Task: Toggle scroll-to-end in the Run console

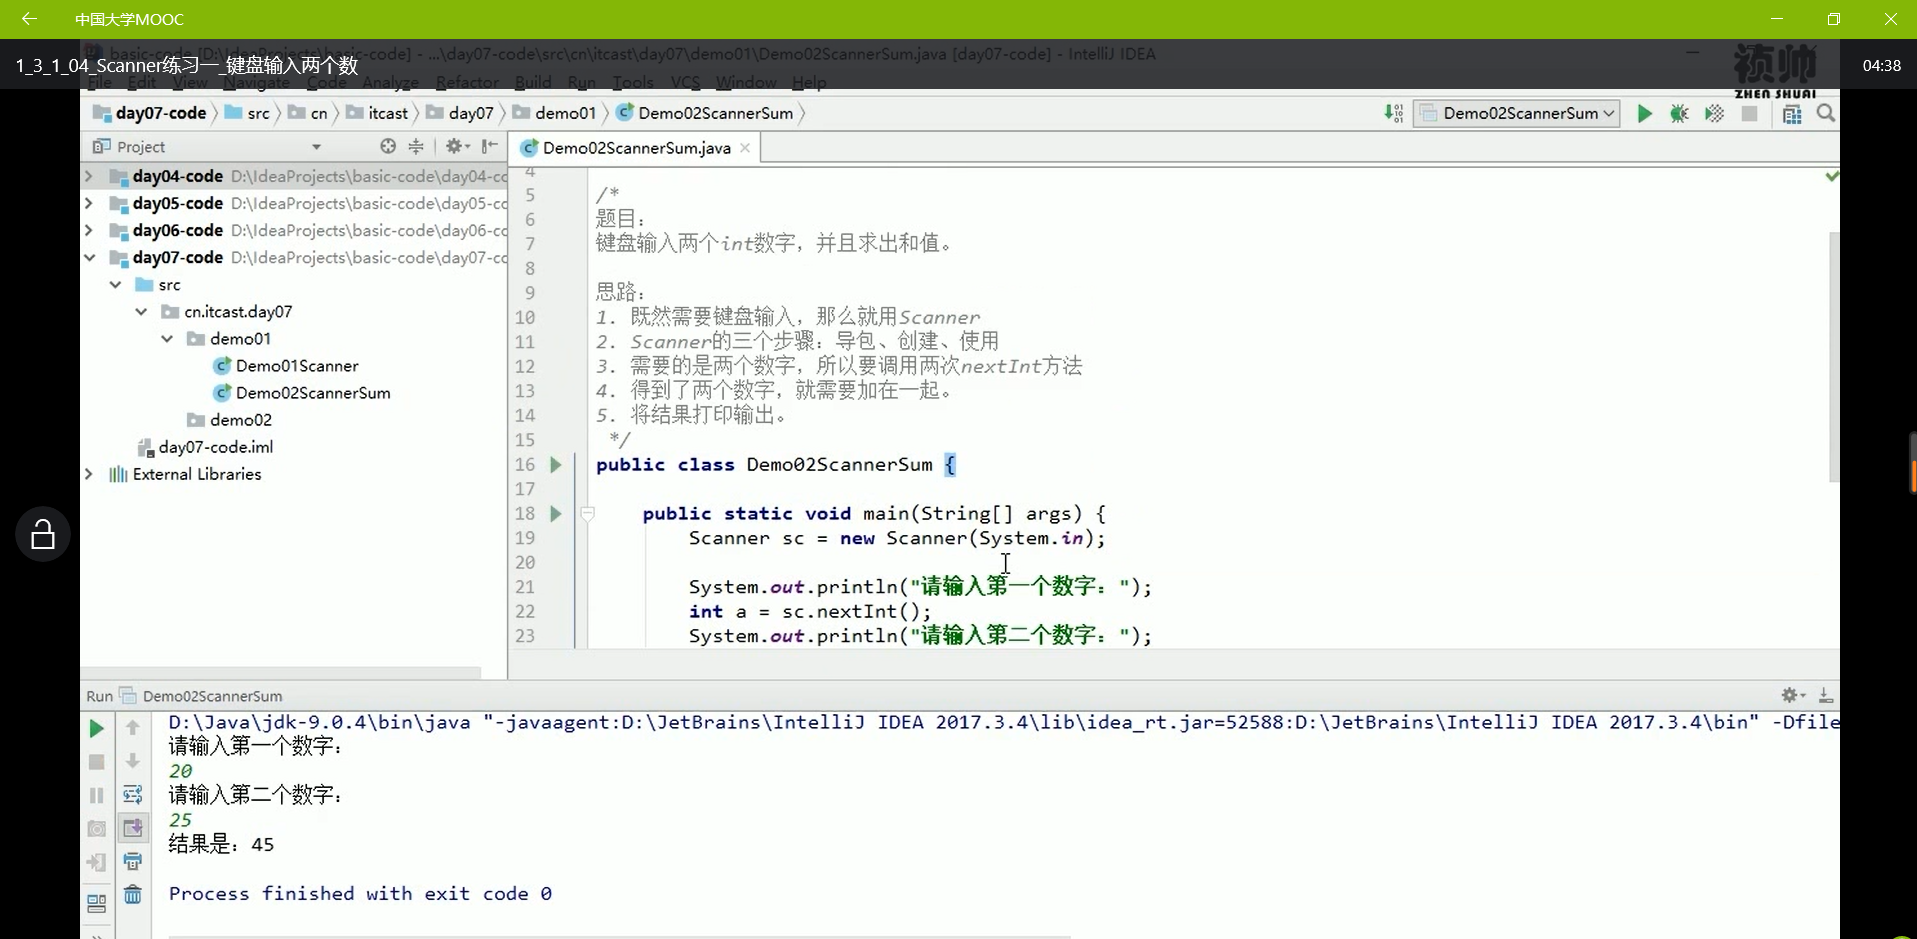Action: pos(132,828)
